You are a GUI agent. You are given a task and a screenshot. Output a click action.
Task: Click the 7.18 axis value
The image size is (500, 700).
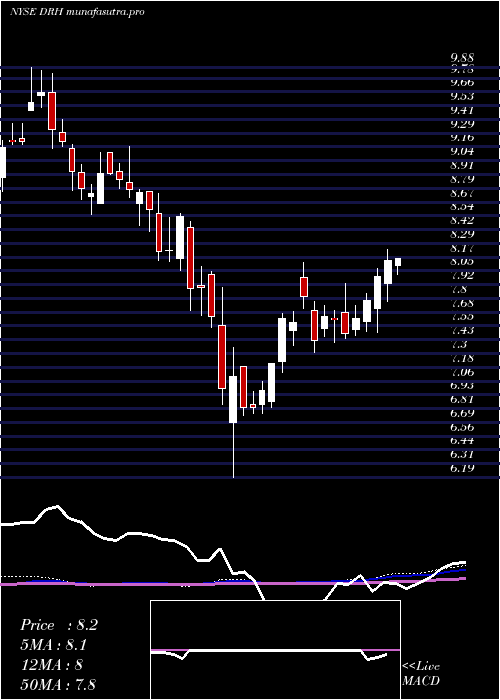[x=462, y=358]
